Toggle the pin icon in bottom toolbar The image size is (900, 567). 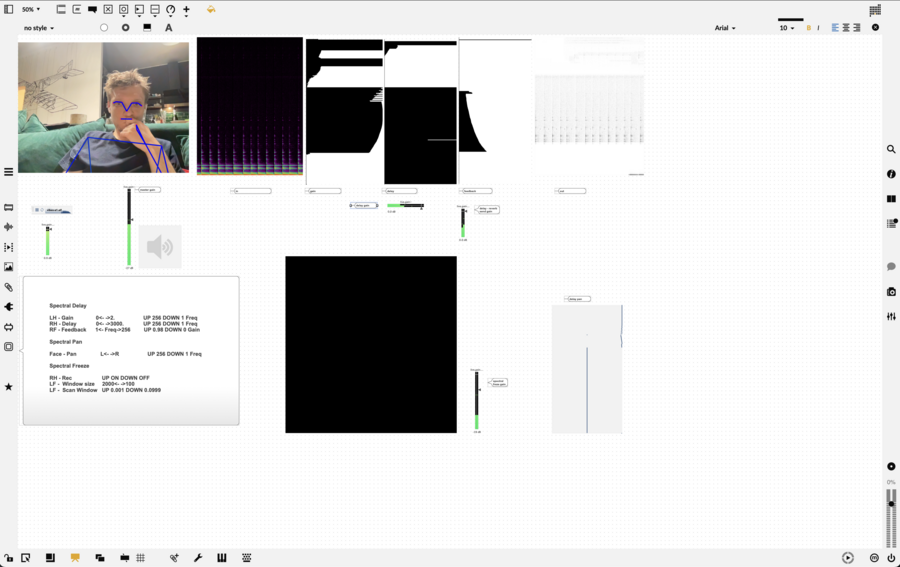point(125,558)
